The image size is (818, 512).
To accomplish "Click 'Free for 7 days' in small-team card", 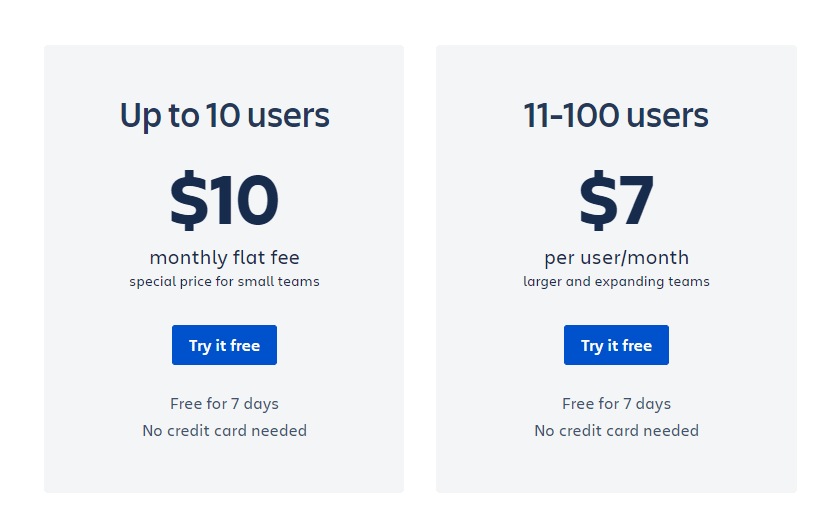I will tap(224, 404).
